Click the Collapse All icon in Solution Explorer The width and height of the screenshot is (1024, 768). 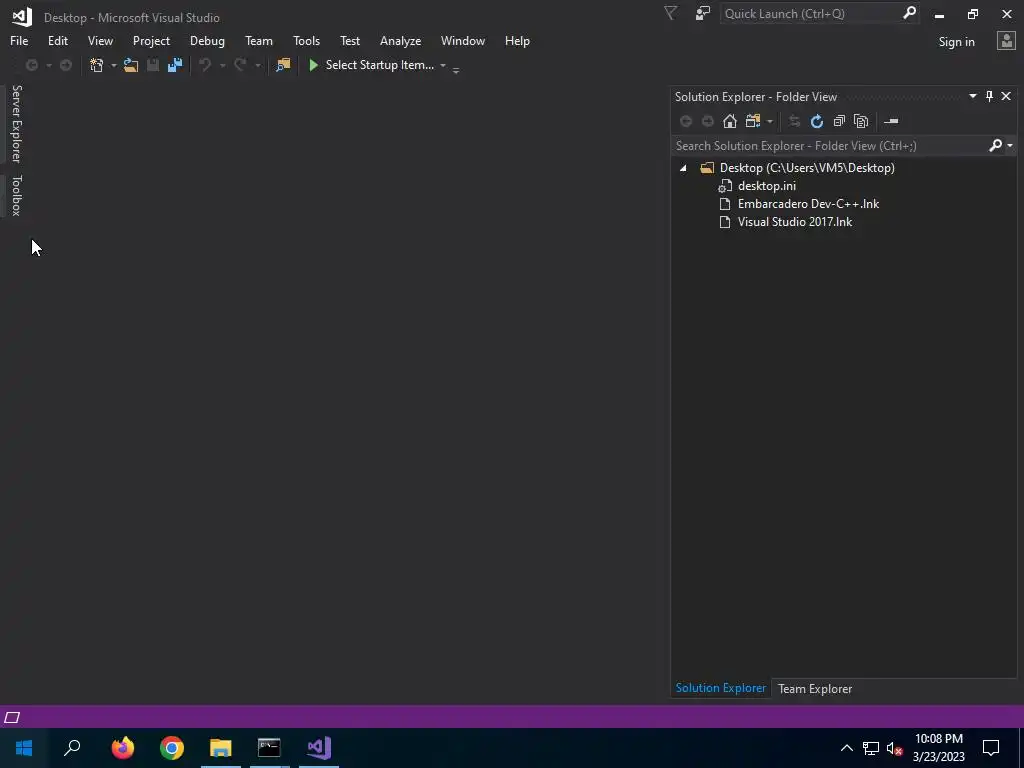point(839,121)
